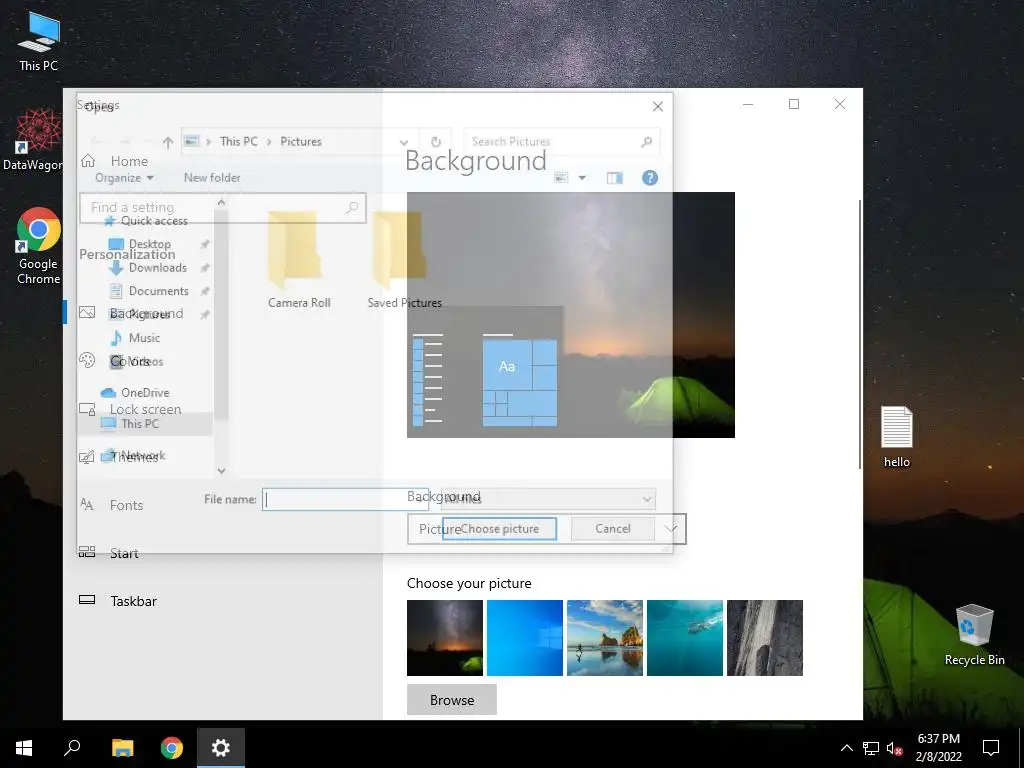The image size is (1024, 768).
Task: Select the gray cliff wallpaper thumbnail
Action: pyautogui.click(x=765, y=638)
